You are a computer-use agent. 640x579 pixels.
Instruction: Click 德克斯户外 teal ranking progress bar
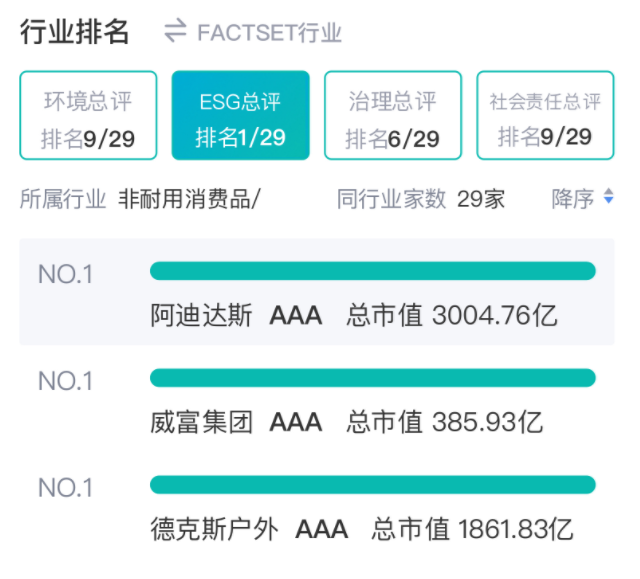(372, 485)
